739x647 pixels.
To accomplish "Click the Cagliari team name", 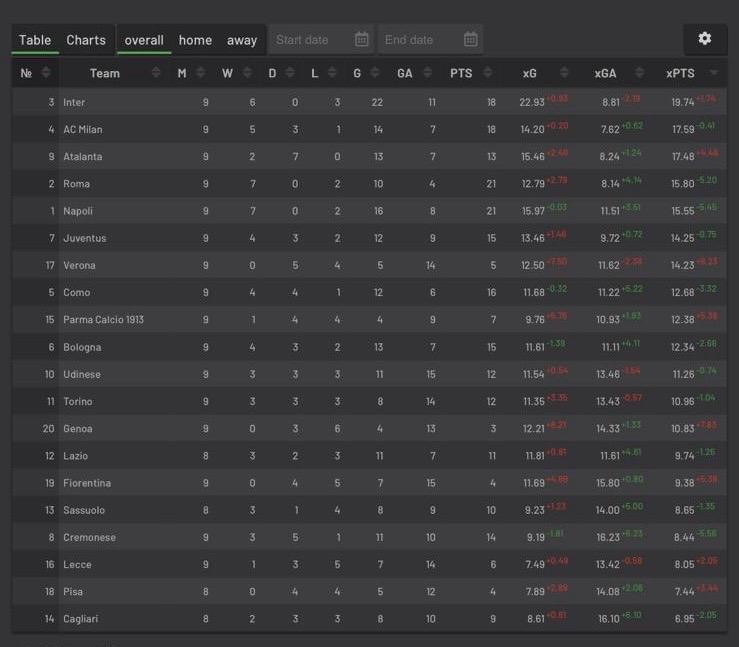I will point(82,619).
